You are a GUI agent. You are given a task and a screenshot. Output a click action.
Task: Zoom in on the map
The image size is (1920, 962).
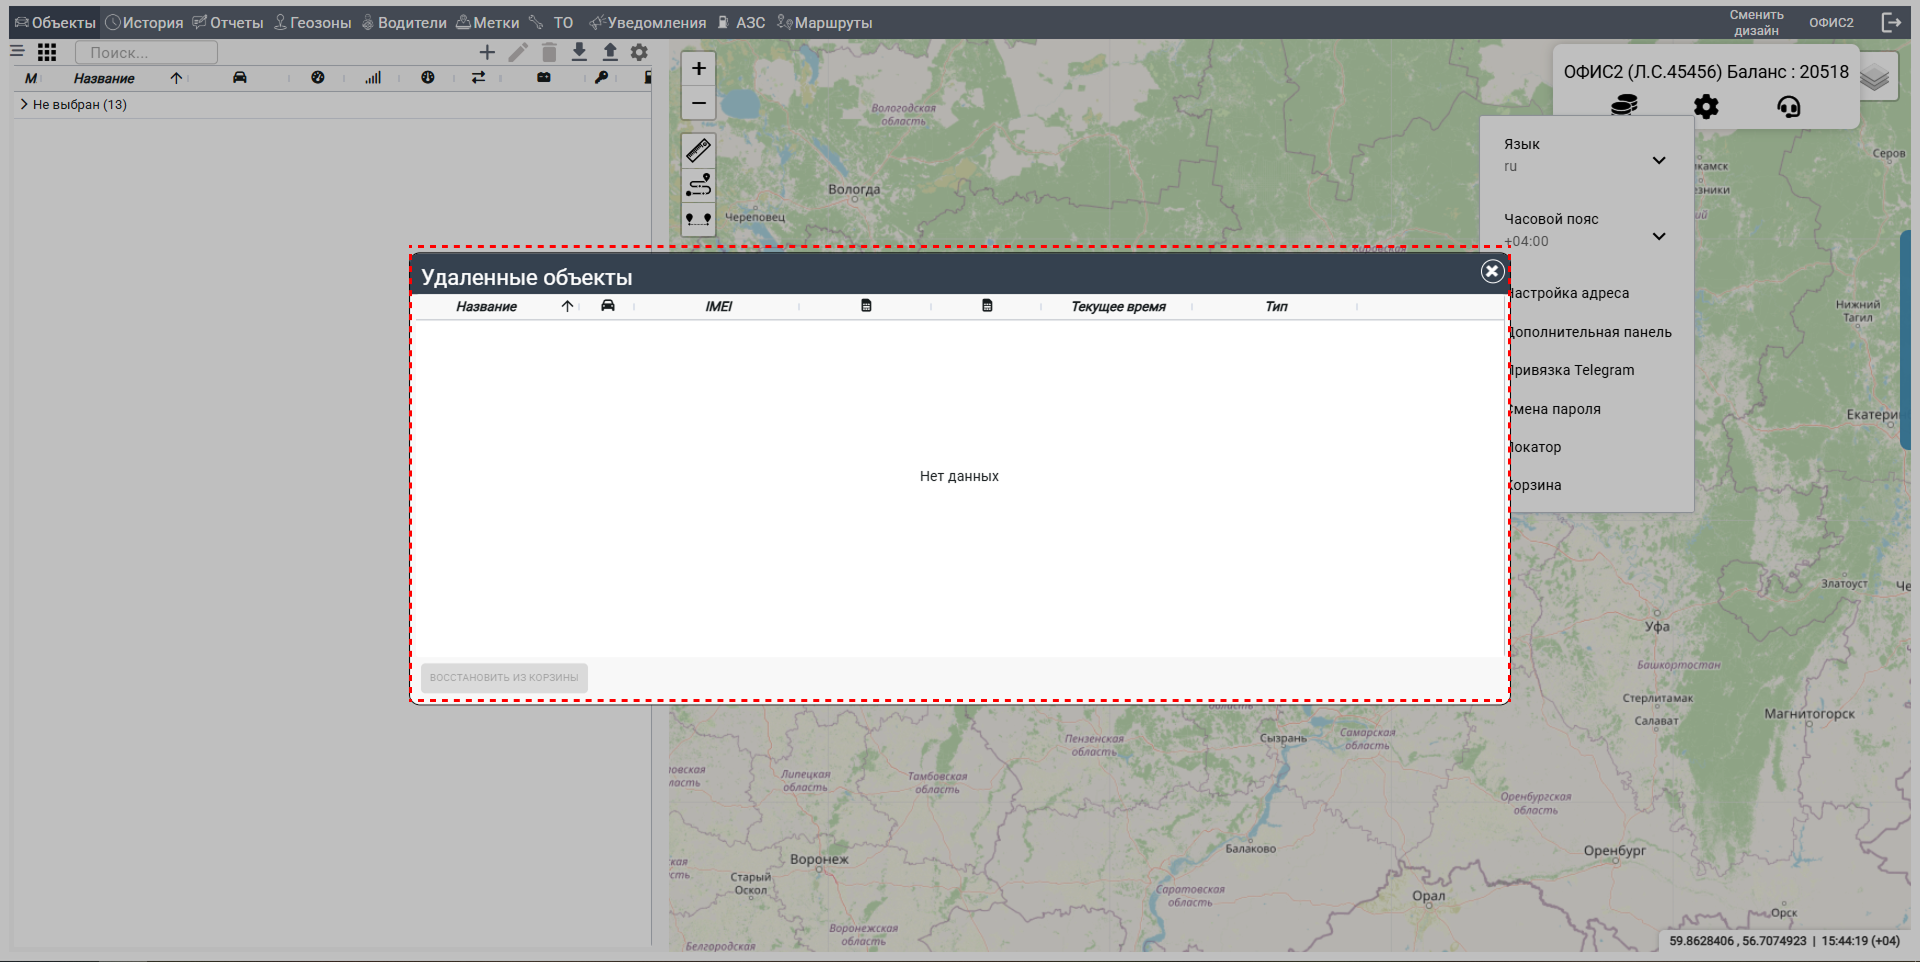coord(698,68)
